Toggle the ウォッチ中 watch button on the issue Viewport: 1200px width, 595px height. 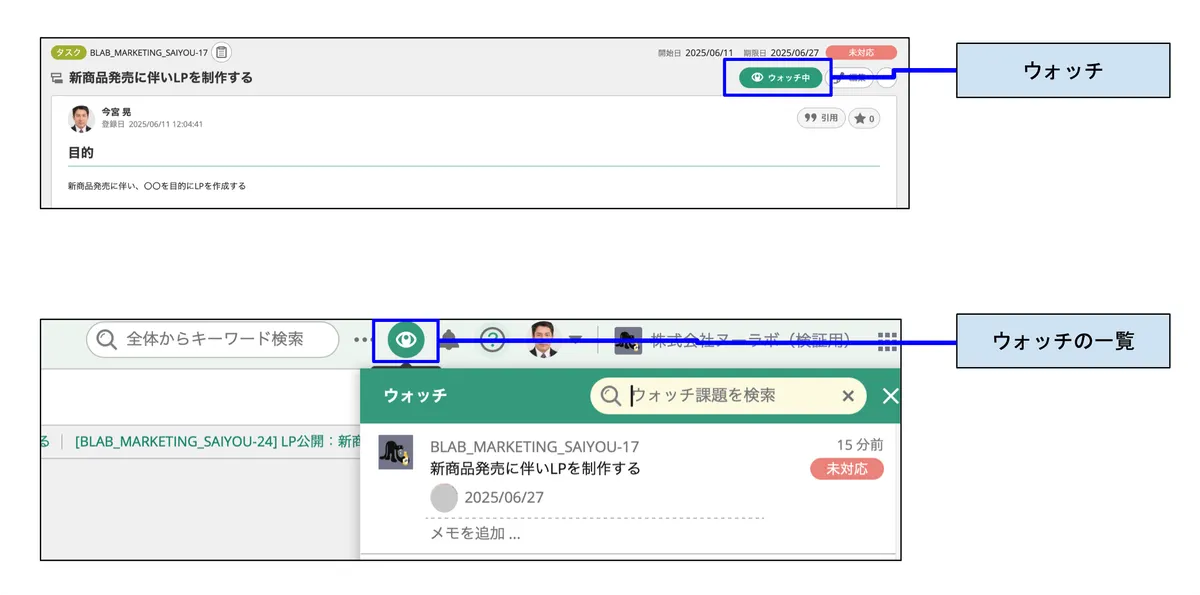coord(780,78)
